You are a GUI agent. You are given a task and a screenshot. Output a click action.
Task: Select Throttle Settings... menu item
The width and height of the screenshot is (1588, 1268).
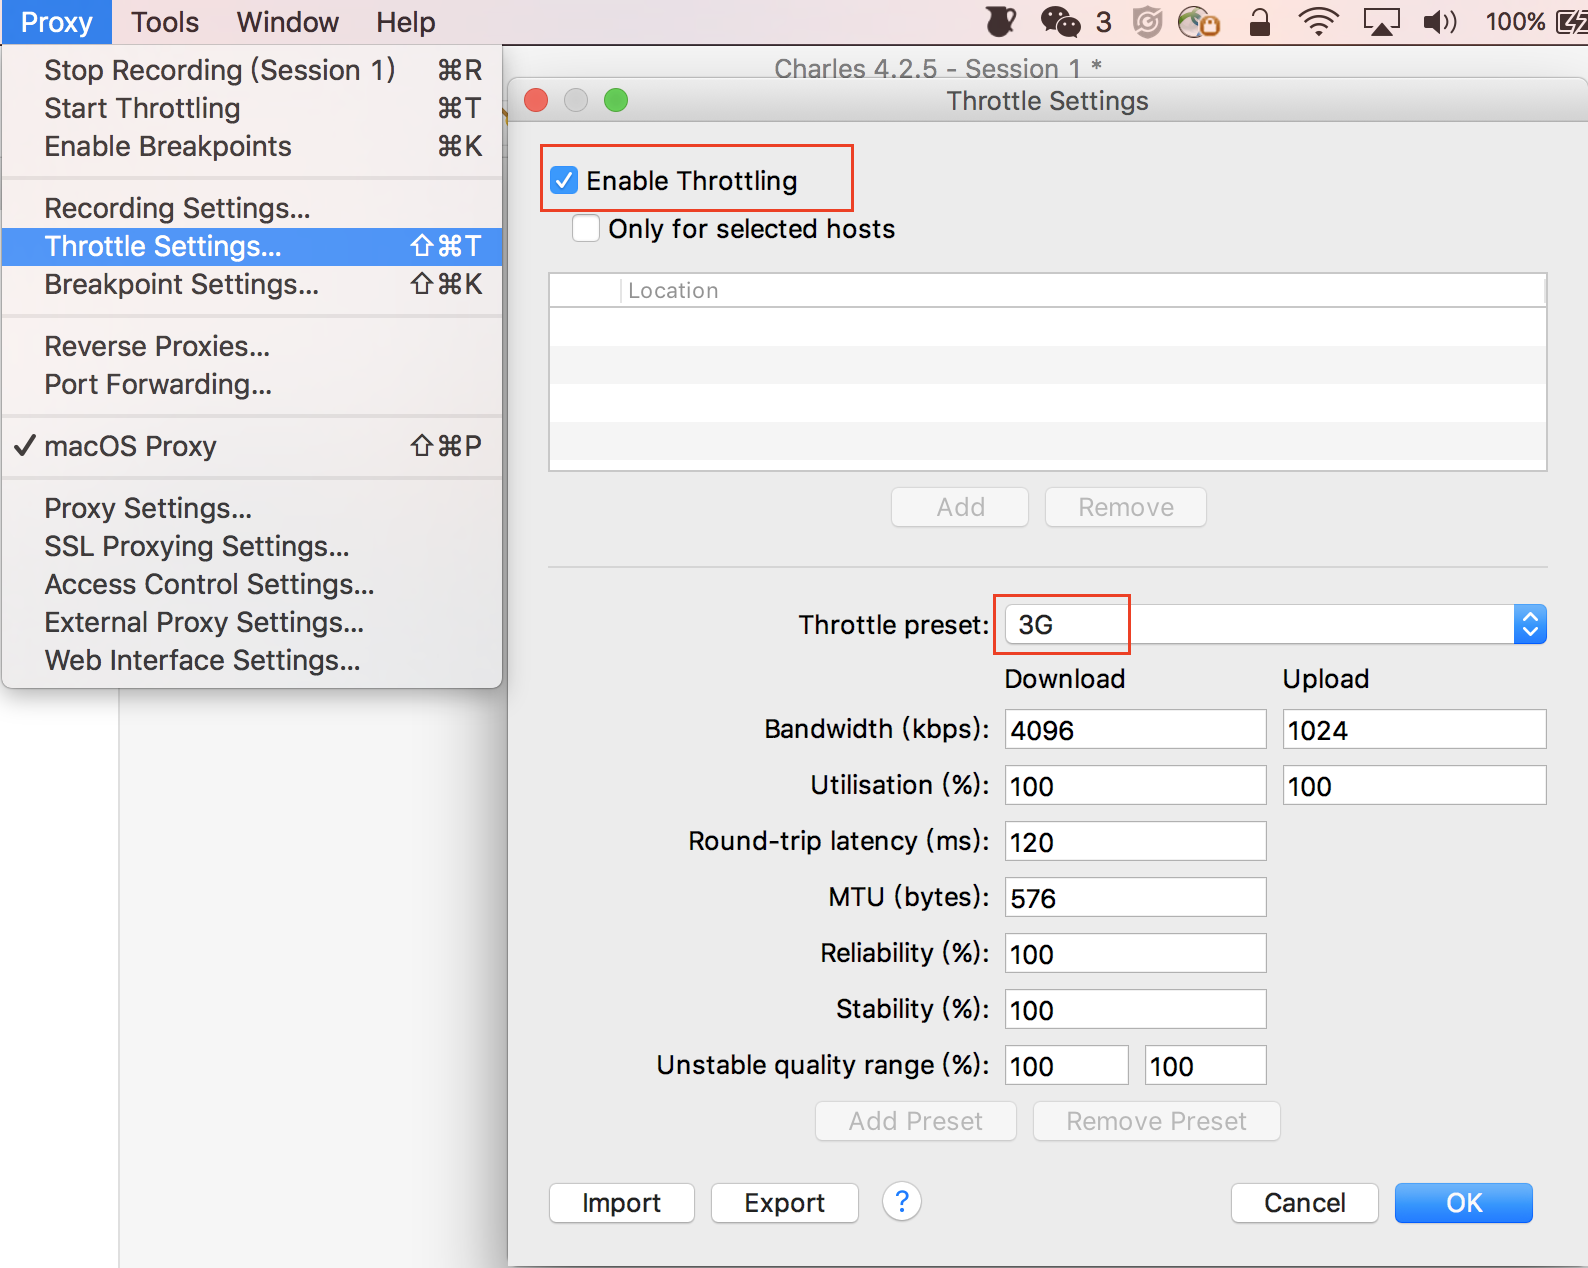pos(252,246)
